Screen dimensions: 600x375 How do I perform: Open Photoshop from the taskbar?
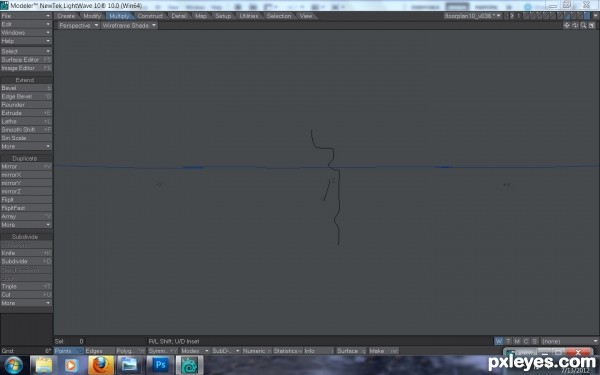(160, 365)
